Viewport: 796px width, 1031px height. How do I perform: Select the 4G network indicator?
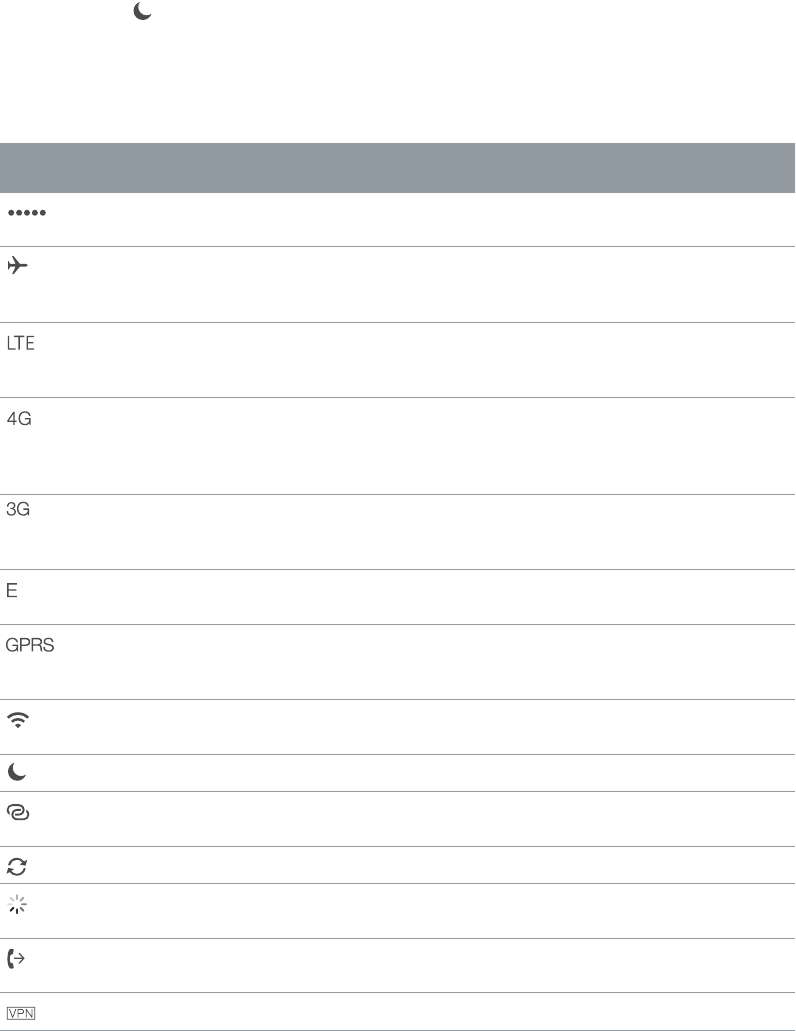[x=20, y=419]
